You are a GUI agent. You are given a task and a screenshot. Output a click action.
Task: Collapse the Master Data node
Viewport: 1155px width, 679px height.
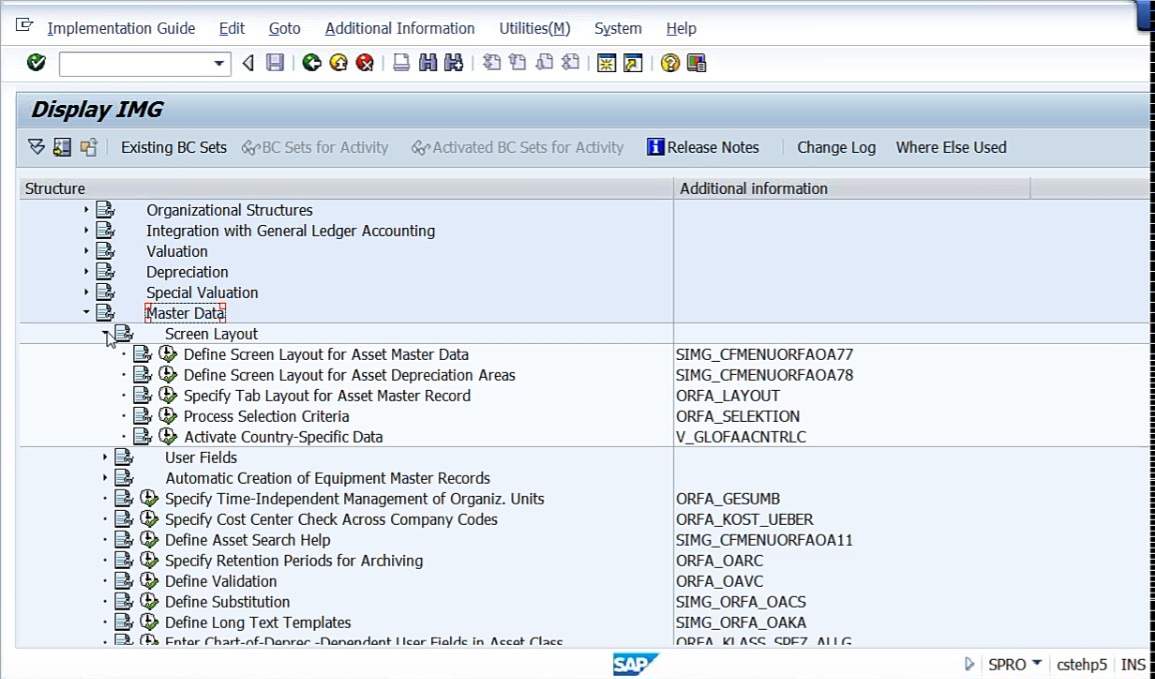(x=85, y=312)
